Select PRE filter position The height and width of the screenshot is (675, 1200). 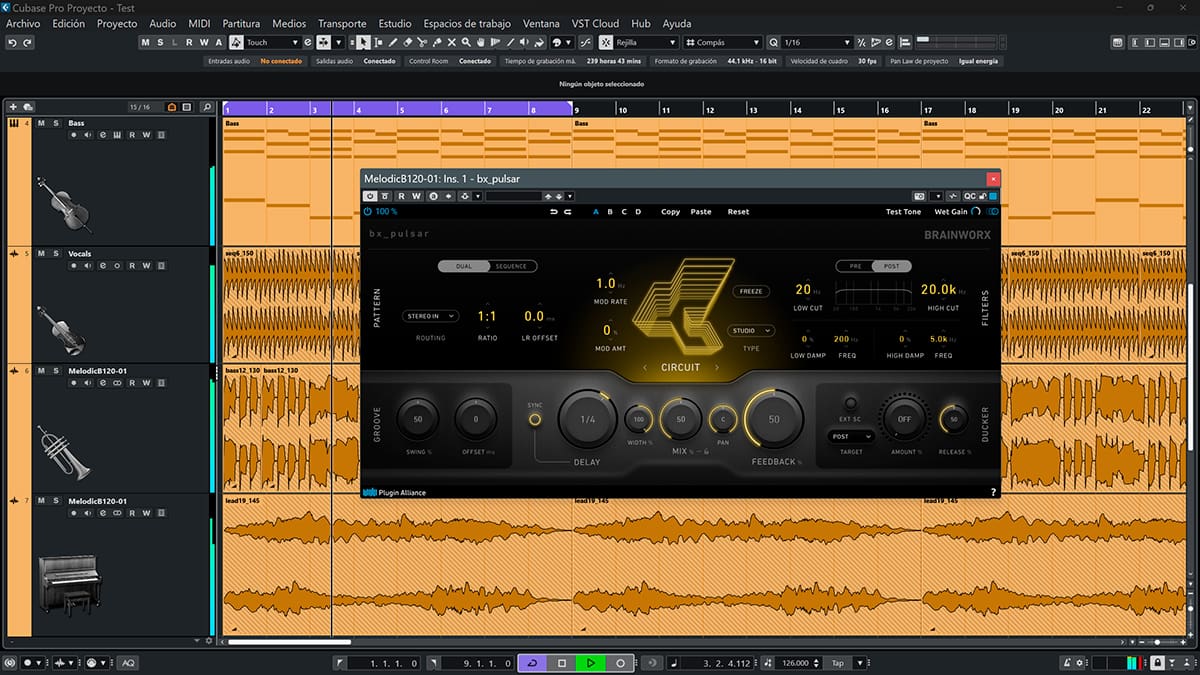point(854,266)
